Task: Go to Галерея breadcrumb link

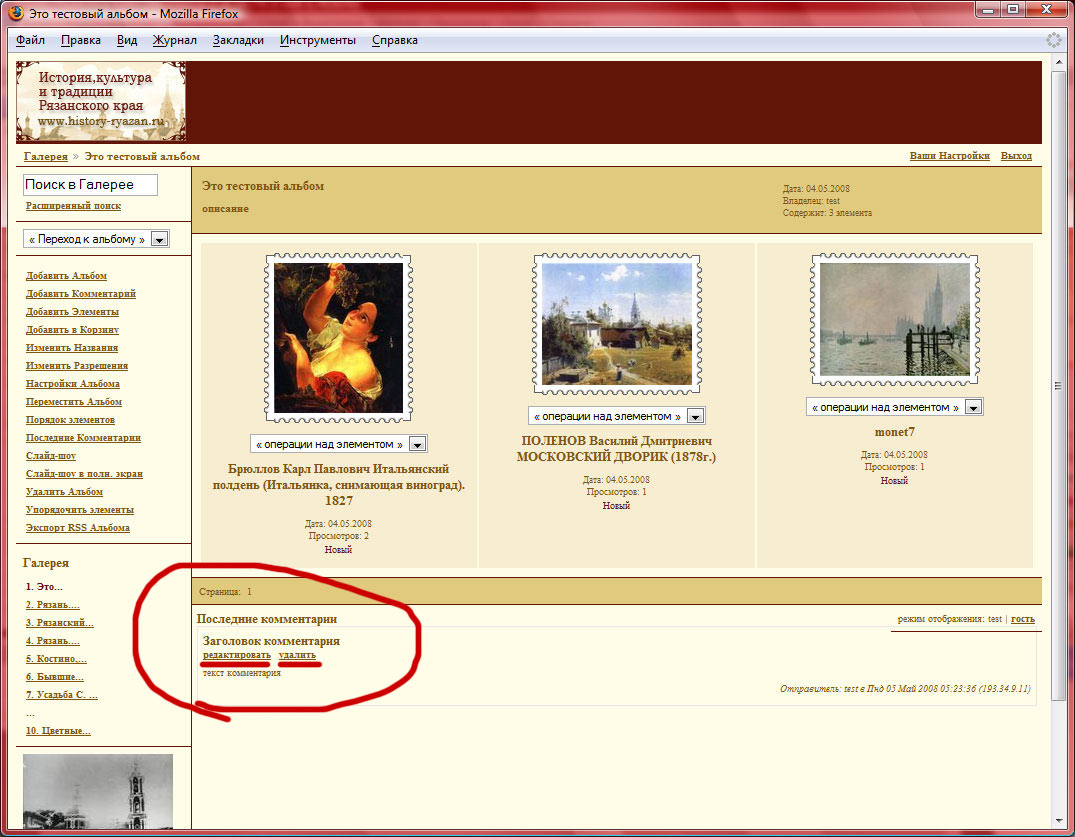Action: click(x=46, y=156)
